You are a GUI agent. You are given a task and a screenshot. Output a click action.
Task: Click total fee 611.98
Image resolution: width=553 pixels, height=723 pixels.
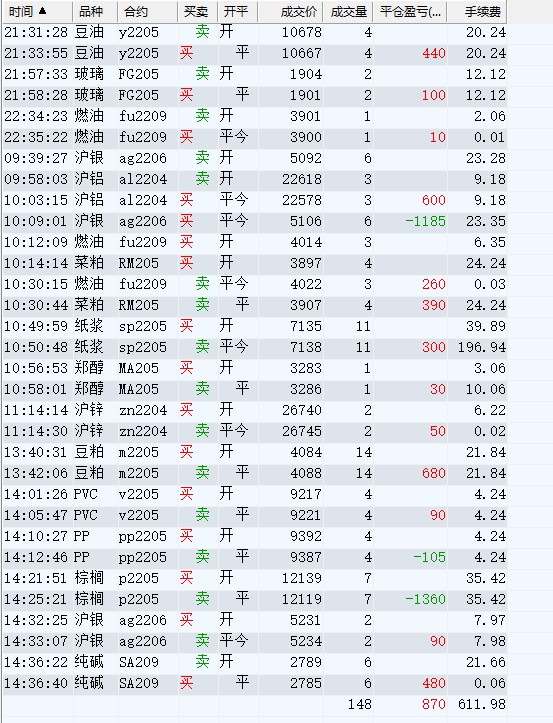482,704
